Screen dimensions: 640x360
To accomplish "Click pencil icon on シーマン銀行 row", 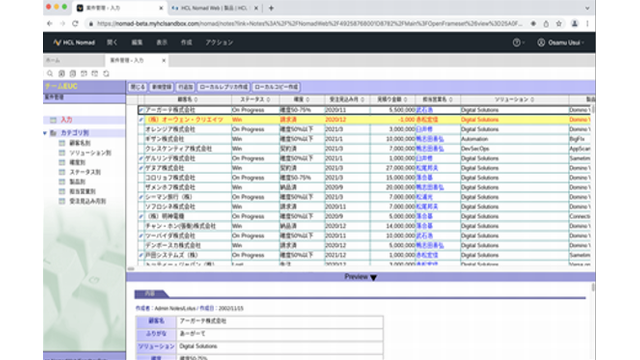I will point(141,197).
